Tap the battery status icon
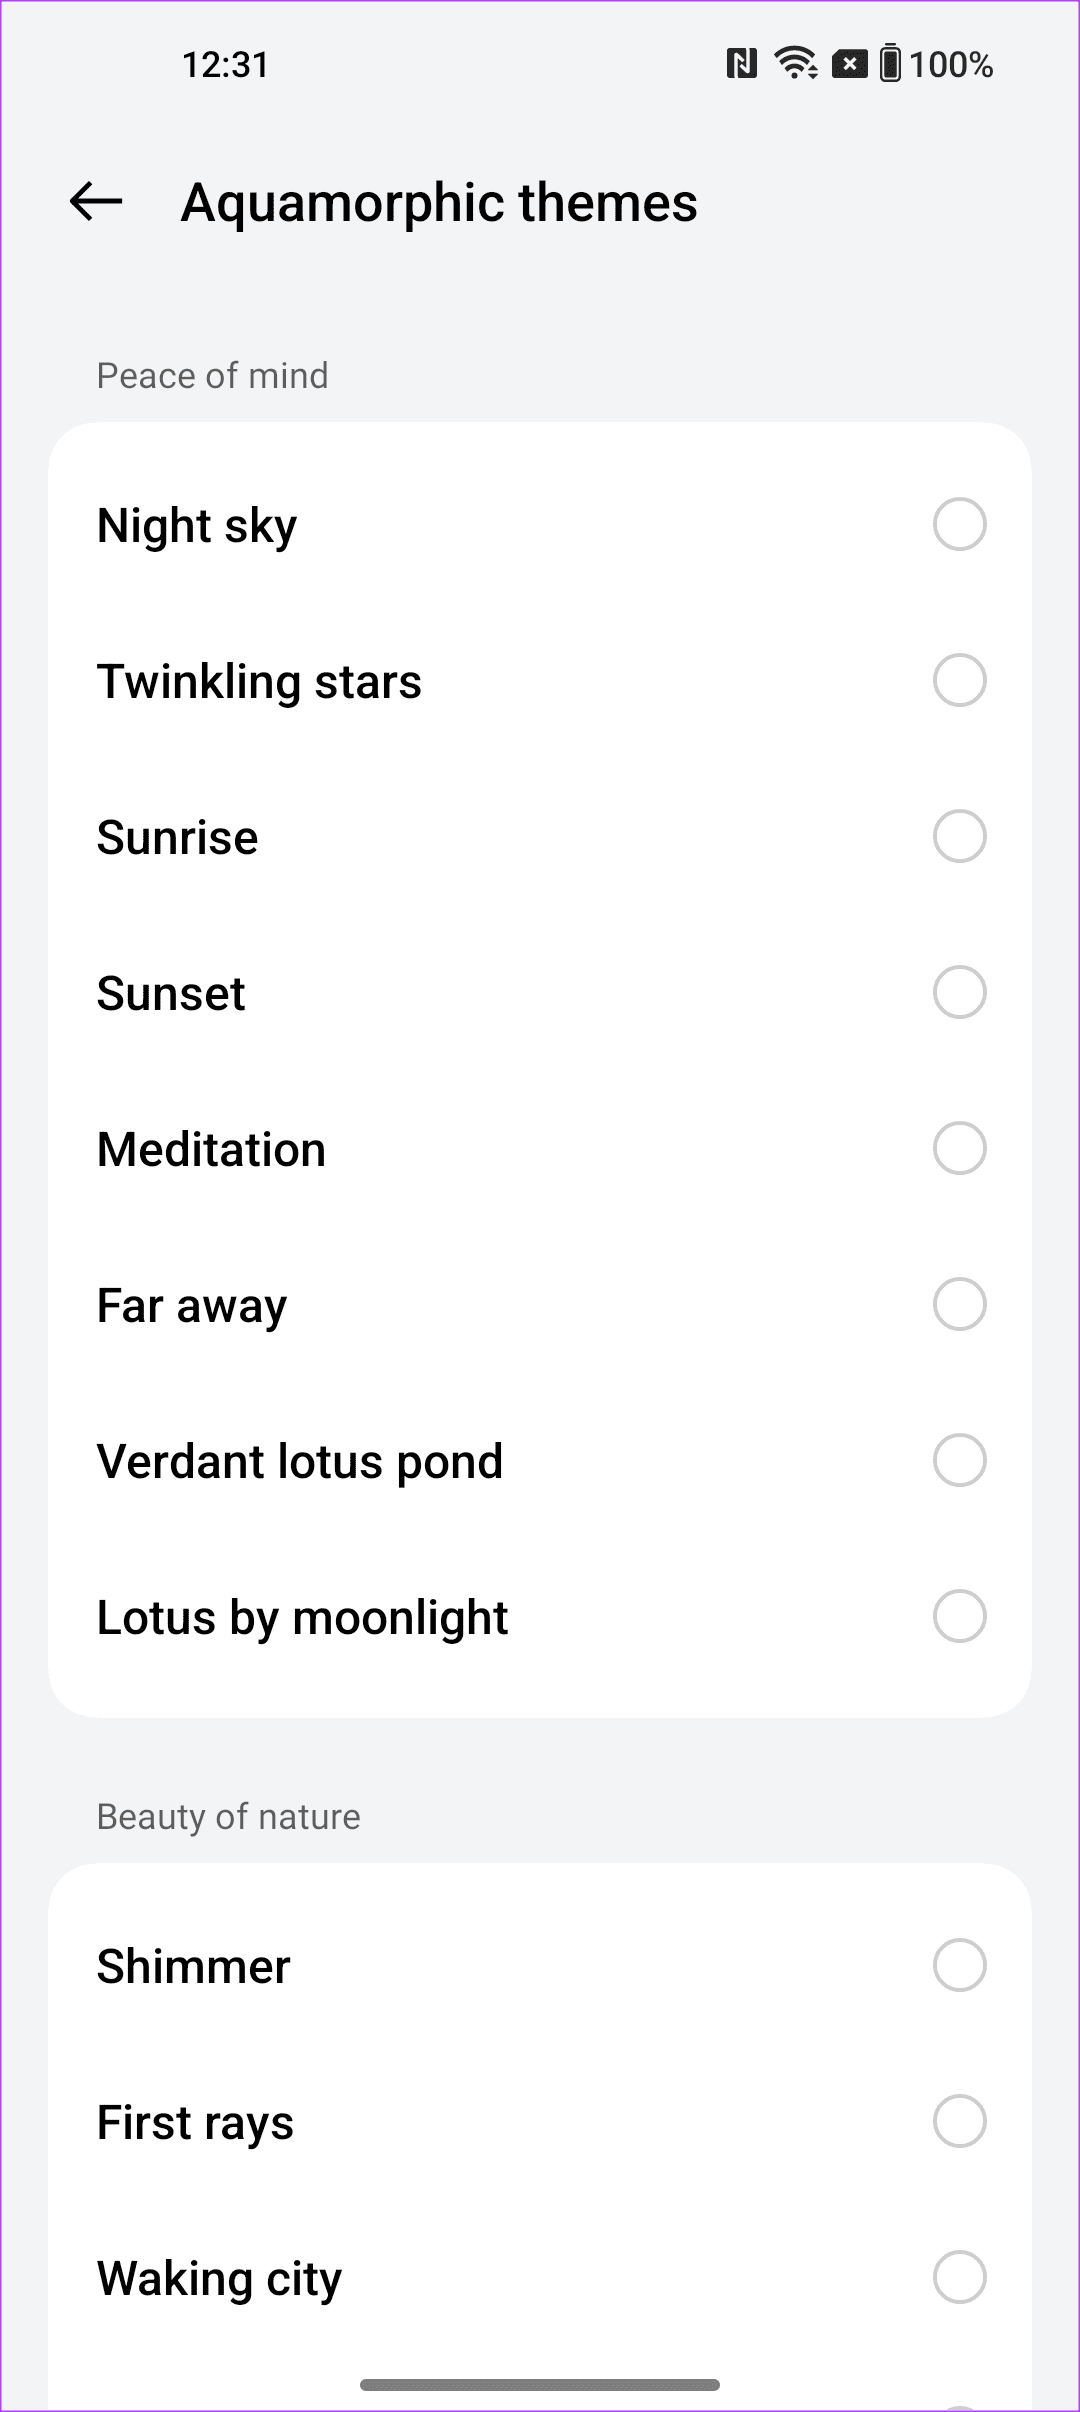The width and height of the screenshot is (1080, 2412). (x=890, y=65)
